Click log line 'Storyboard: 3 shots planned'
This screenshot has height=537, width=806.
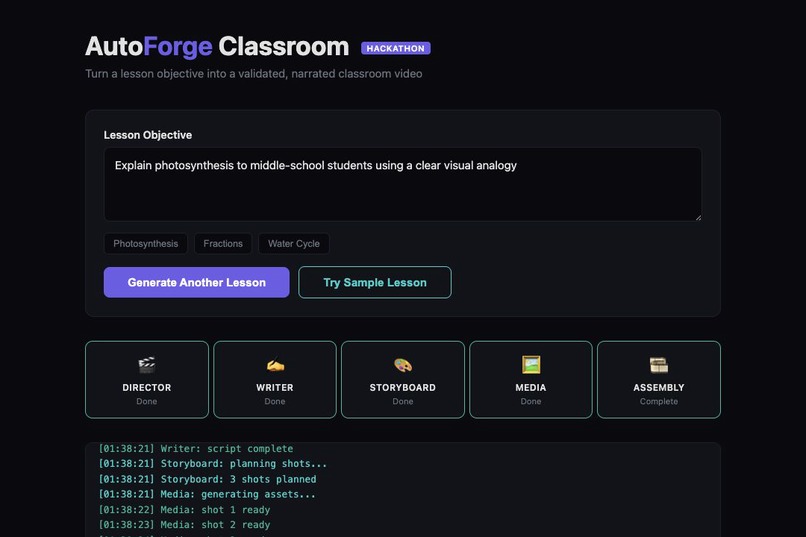click(x=207, y=479)
